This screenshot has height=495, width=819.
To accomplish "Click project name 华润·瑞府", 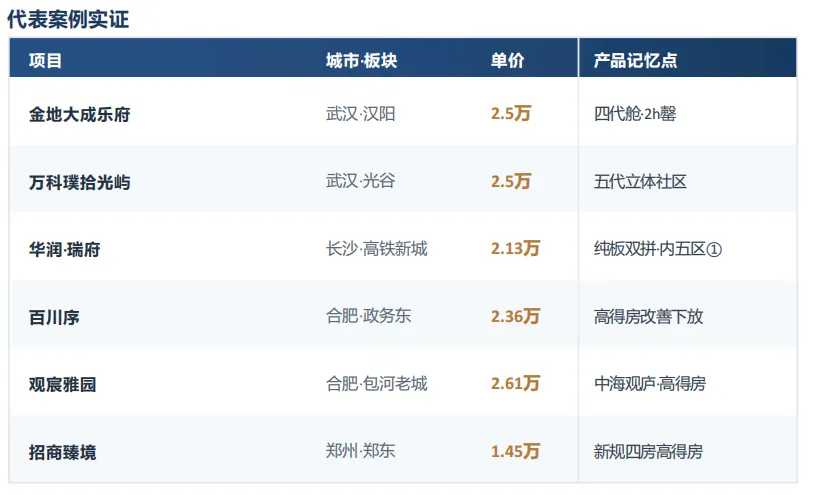I will [64, 250].
